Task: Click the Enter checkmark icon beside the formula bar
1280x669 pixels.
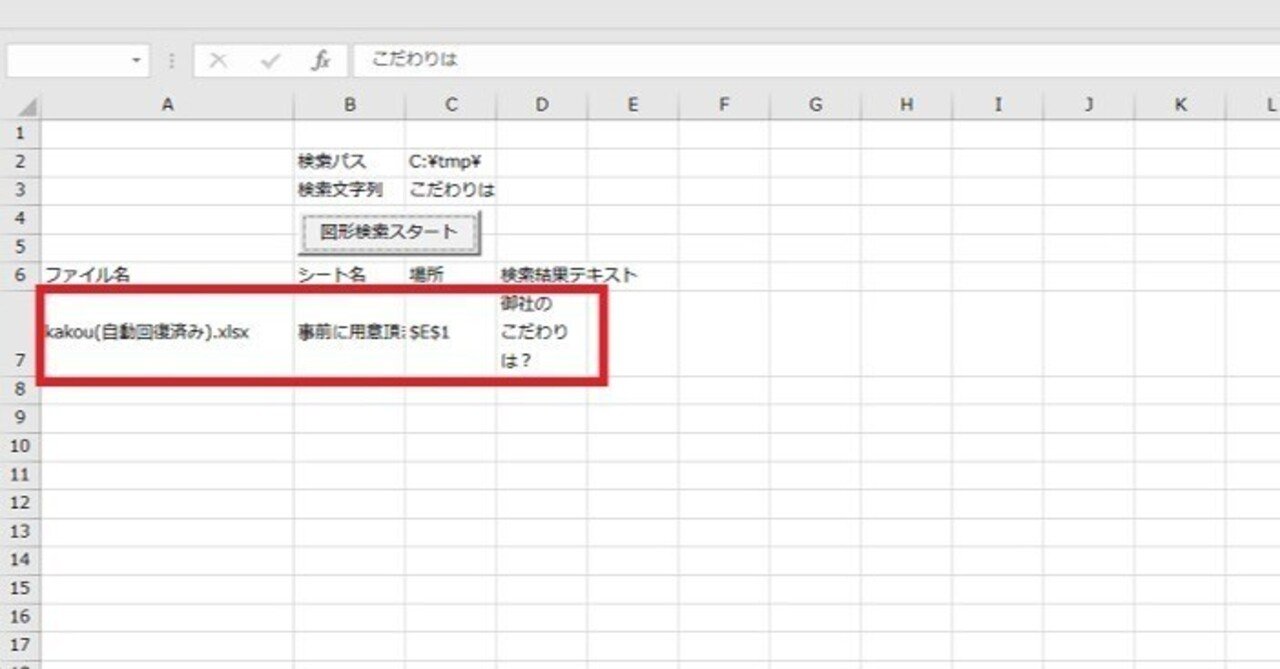Action: (x=268, y=62)
